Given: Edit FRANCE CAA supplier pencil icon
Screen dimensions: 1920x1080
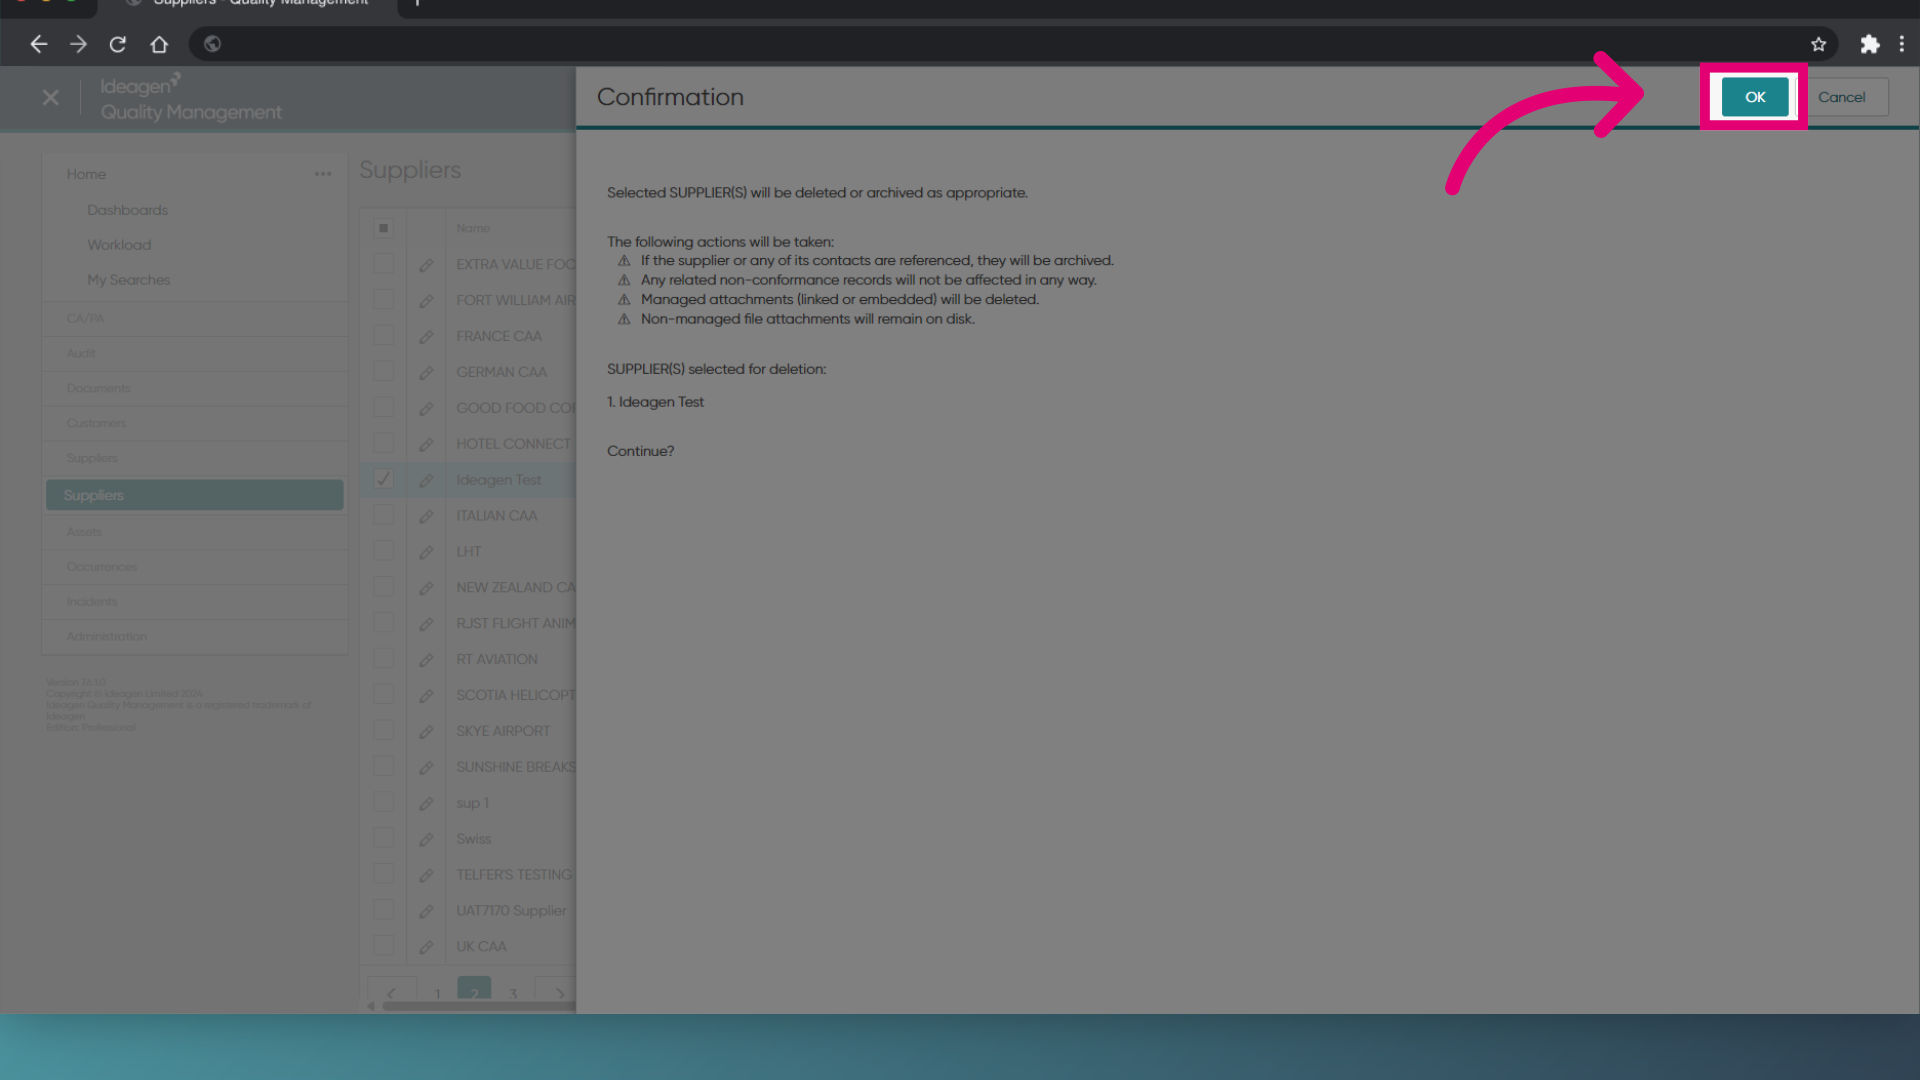Looking at the screenshot, I should [426, 337].
